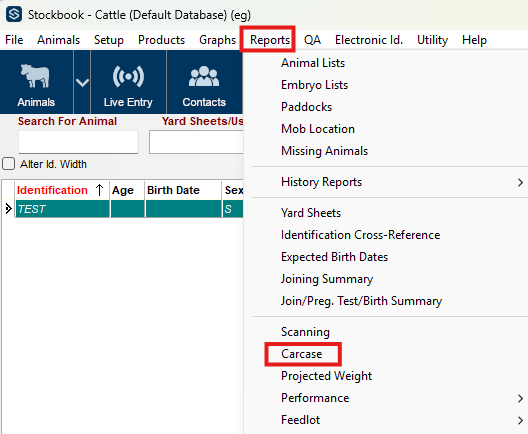Open Live Entry signal icon

pos(128,76)
